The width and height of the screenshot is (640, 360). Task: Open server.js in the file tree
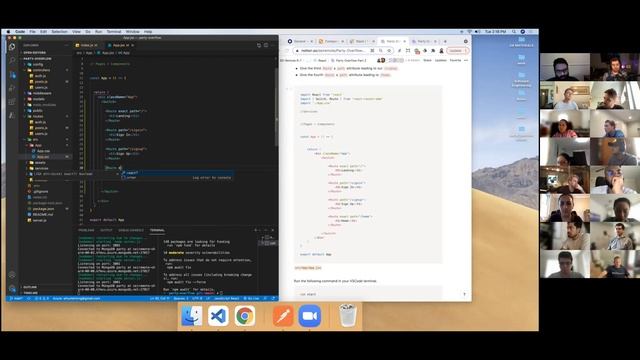point(40,220)
